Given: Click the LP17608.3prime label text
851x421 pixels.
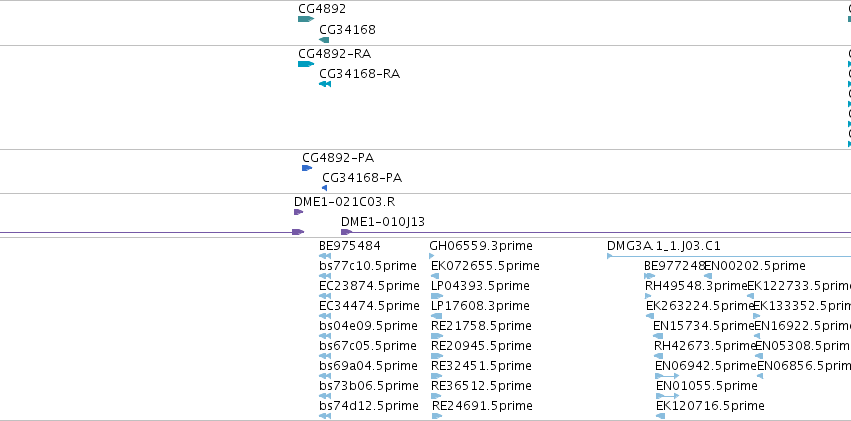Looking at the screenshot, I should pyautogui.click(x=480, y=306).
